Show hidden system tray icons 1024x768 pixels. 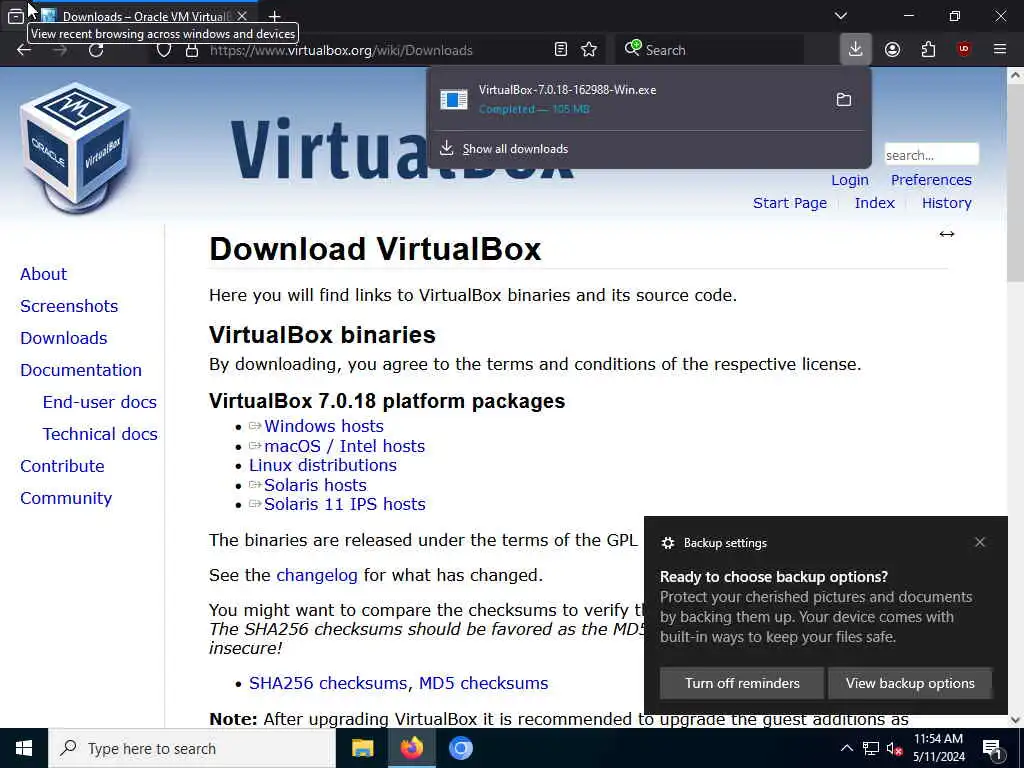point(846,749)
